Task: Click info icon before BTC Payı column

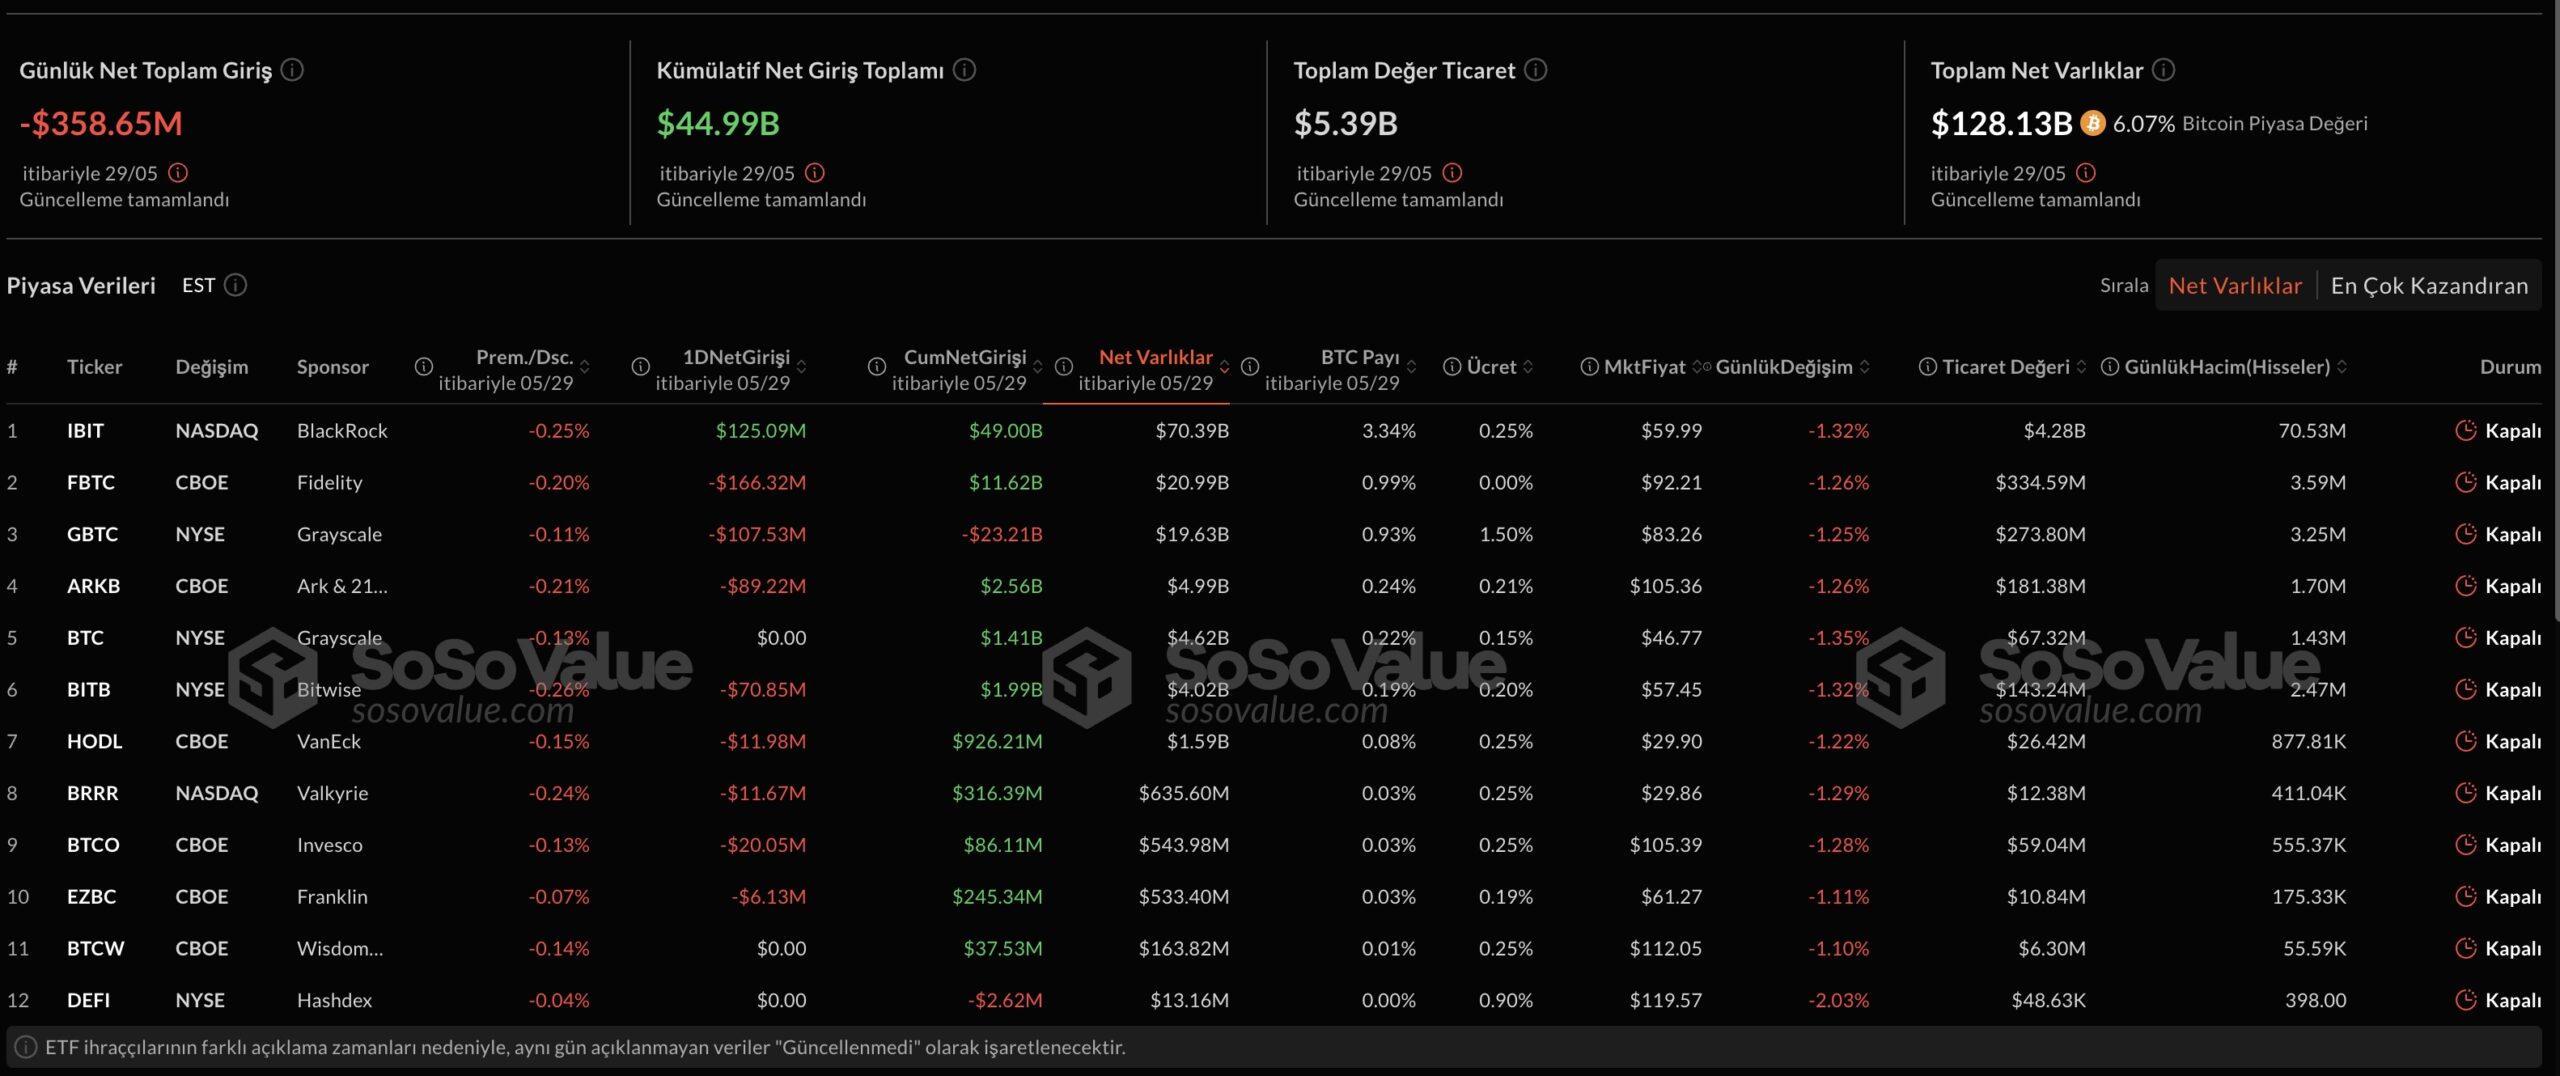Action: [1250, 367]
